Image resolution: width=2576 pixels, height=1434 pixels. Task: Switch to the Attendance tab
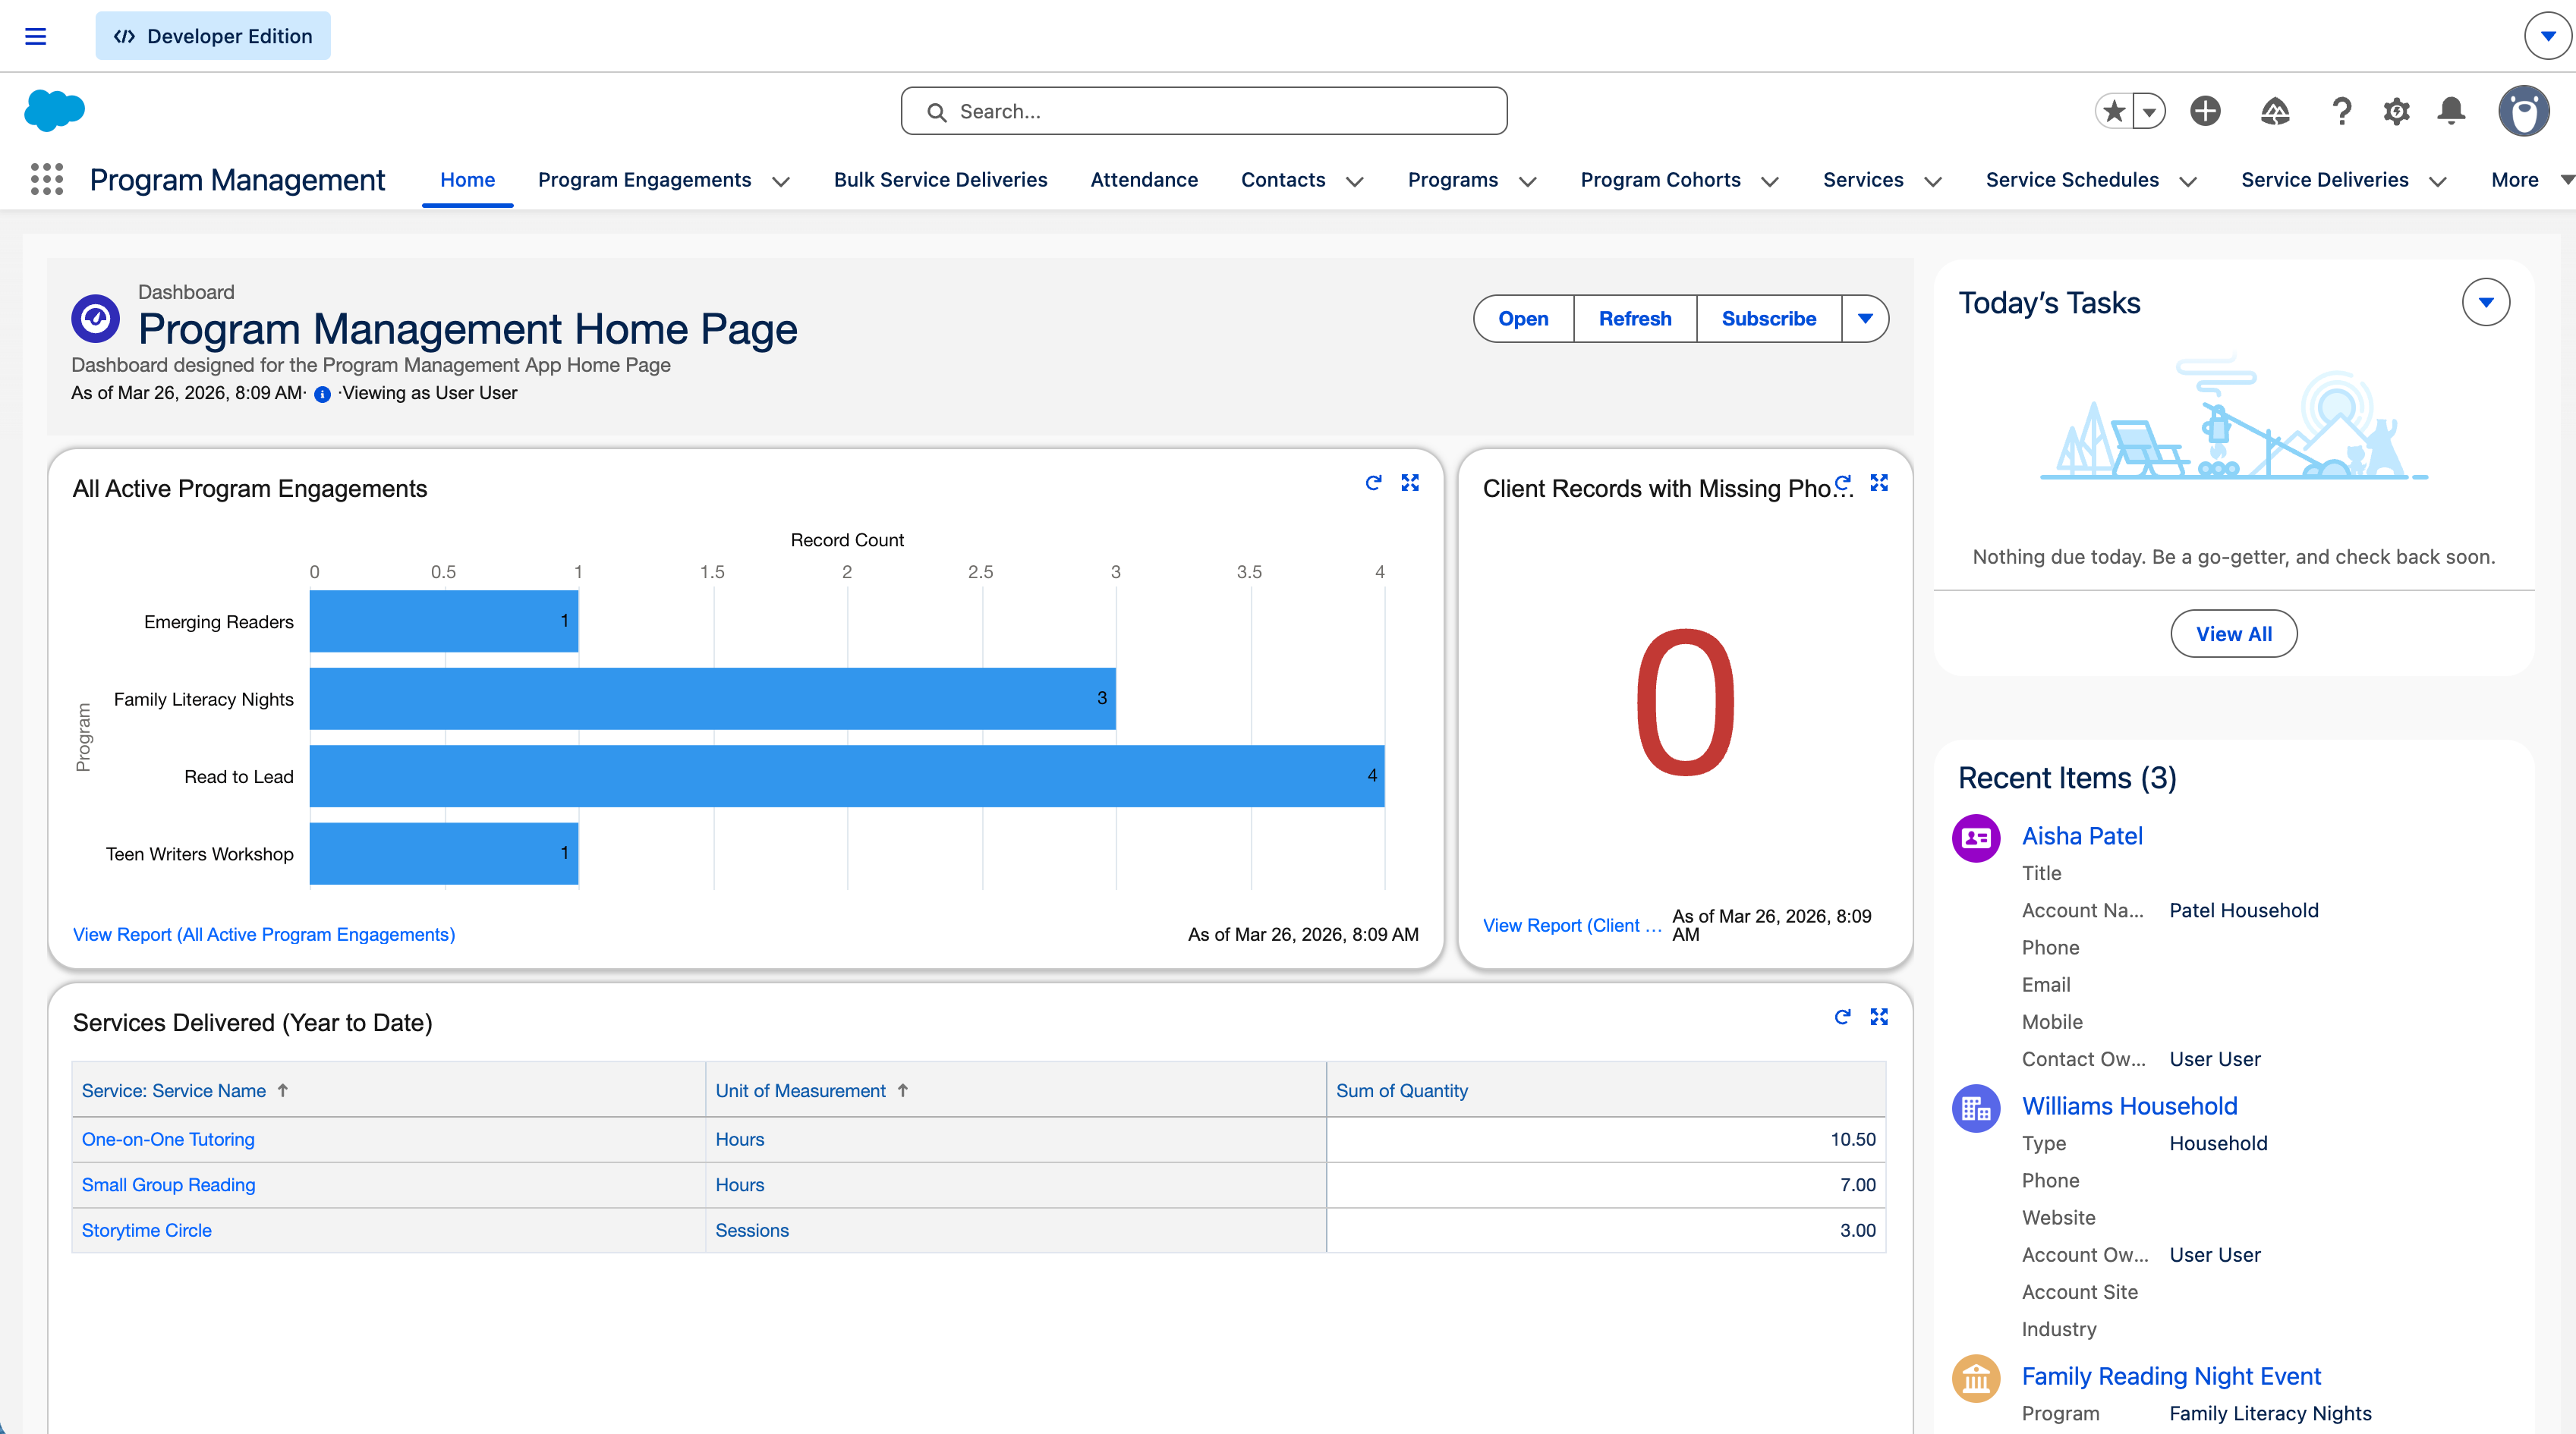coord(1144,180)
